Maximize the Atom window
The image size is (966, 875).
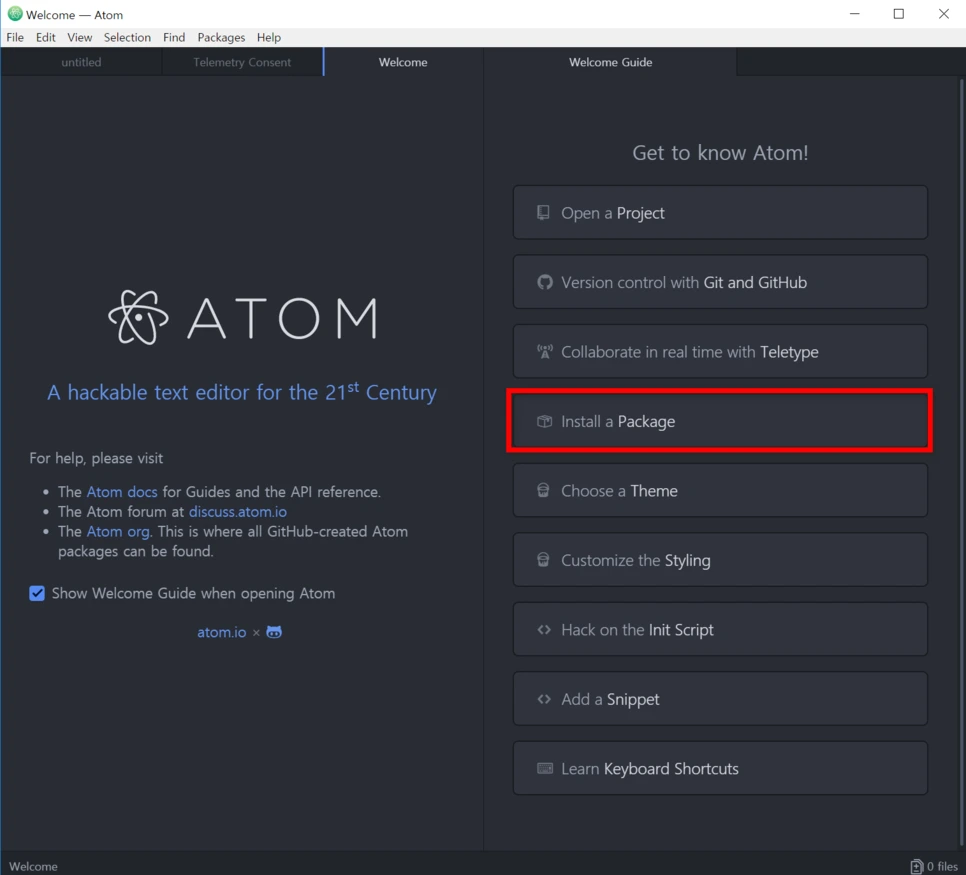899,14
